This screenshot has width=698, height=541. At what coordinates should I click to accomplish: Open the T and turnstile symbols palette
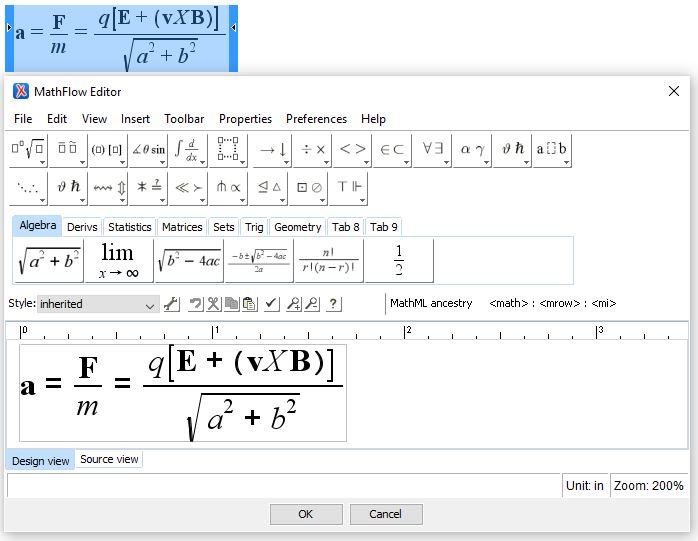coord(348,189)
